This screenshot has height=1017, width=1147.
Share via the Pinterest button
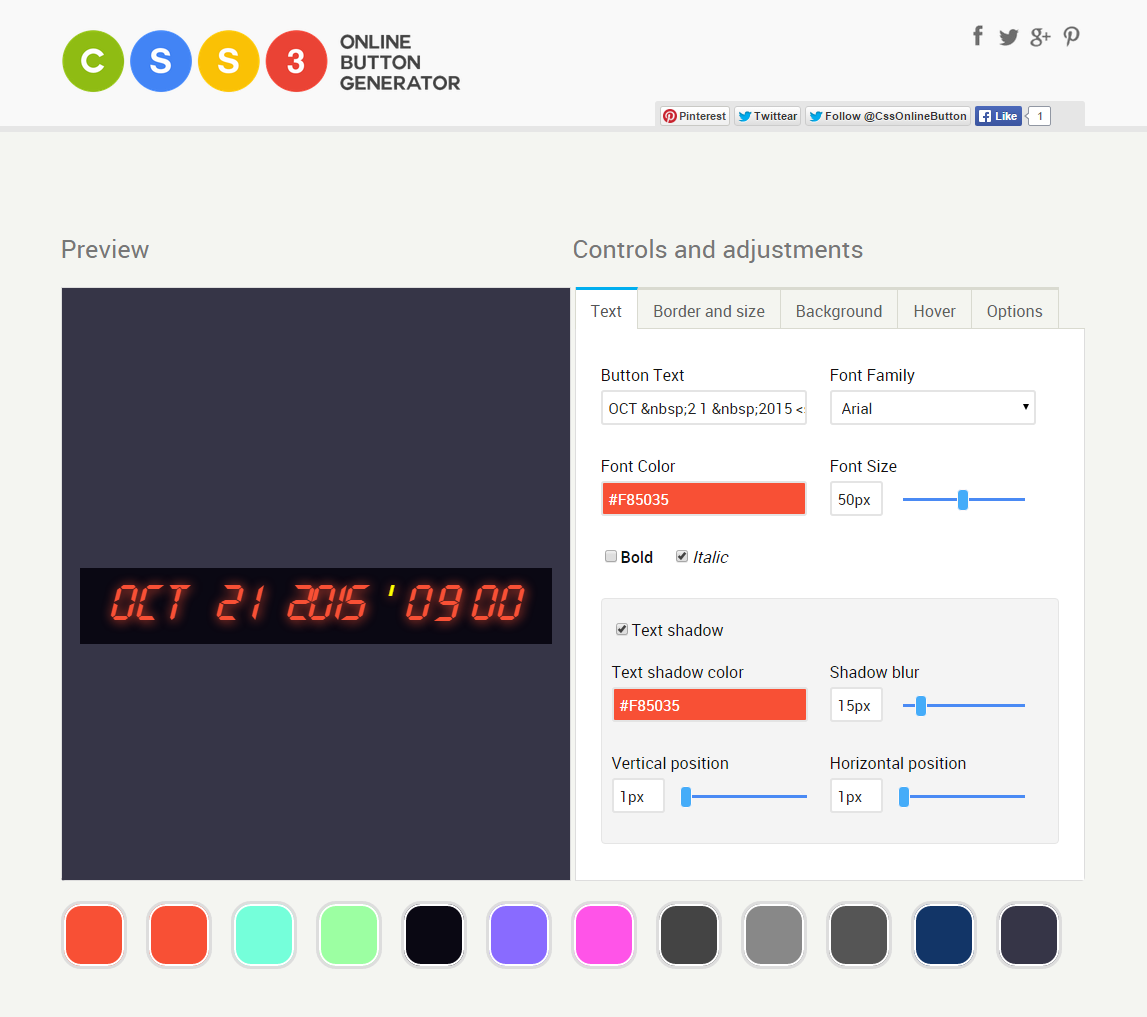695,116
